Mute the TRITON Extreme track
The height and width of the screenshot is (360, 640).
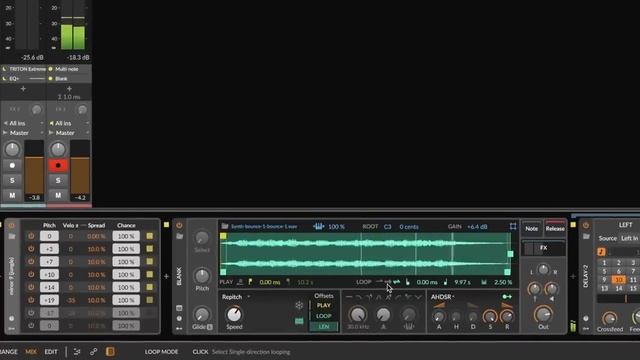coord(12,196)
